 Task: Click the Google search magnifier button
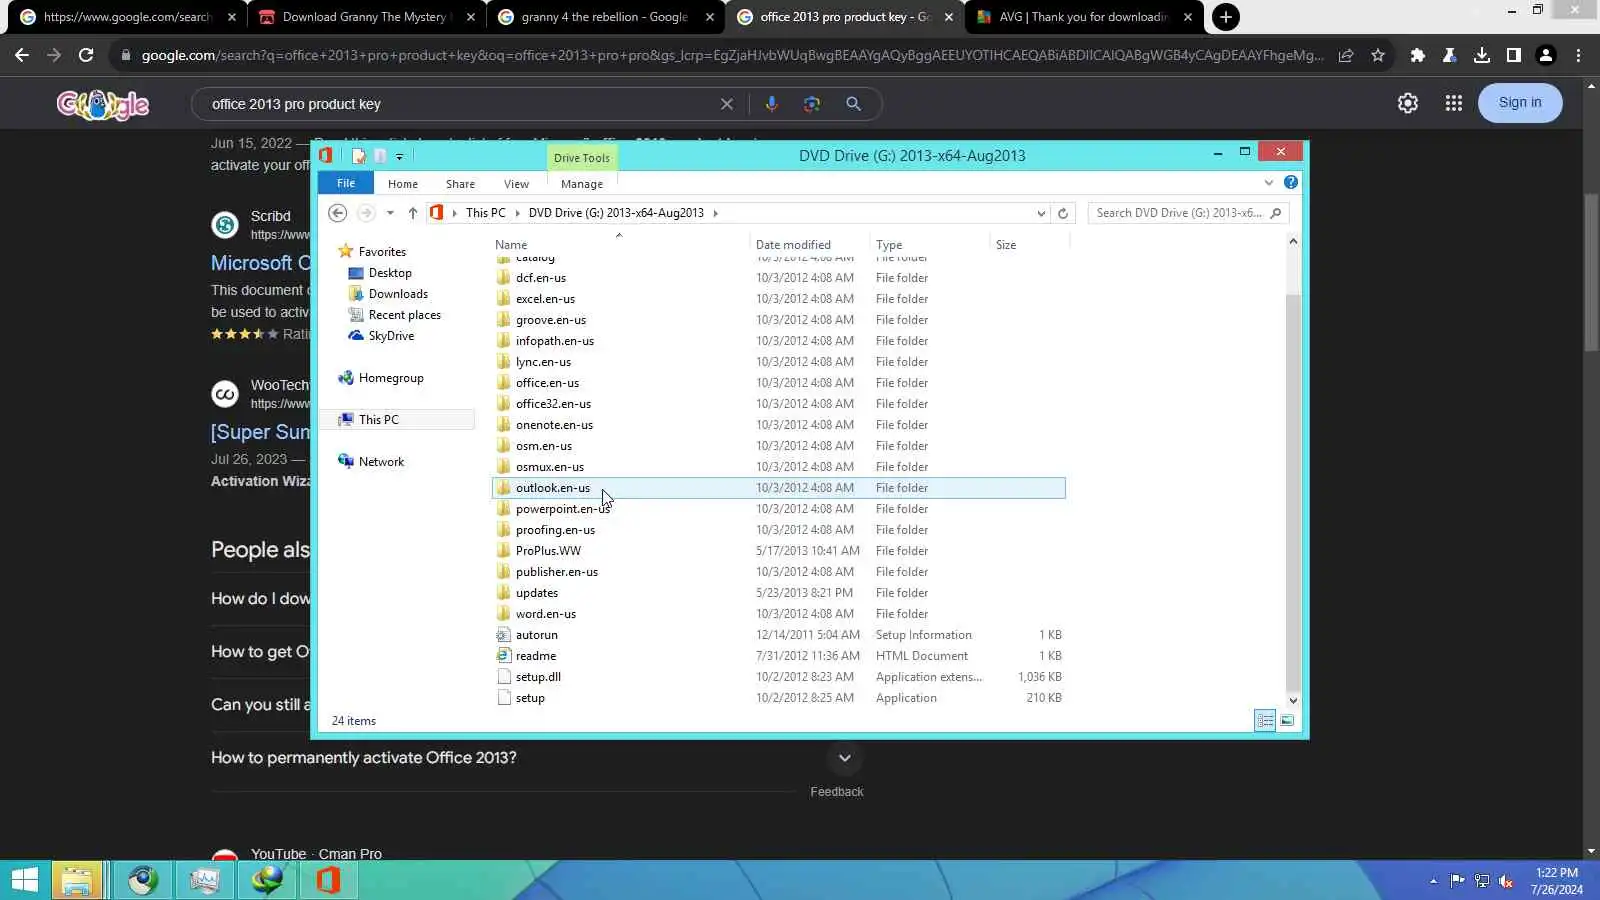click(x=853, y=103)
